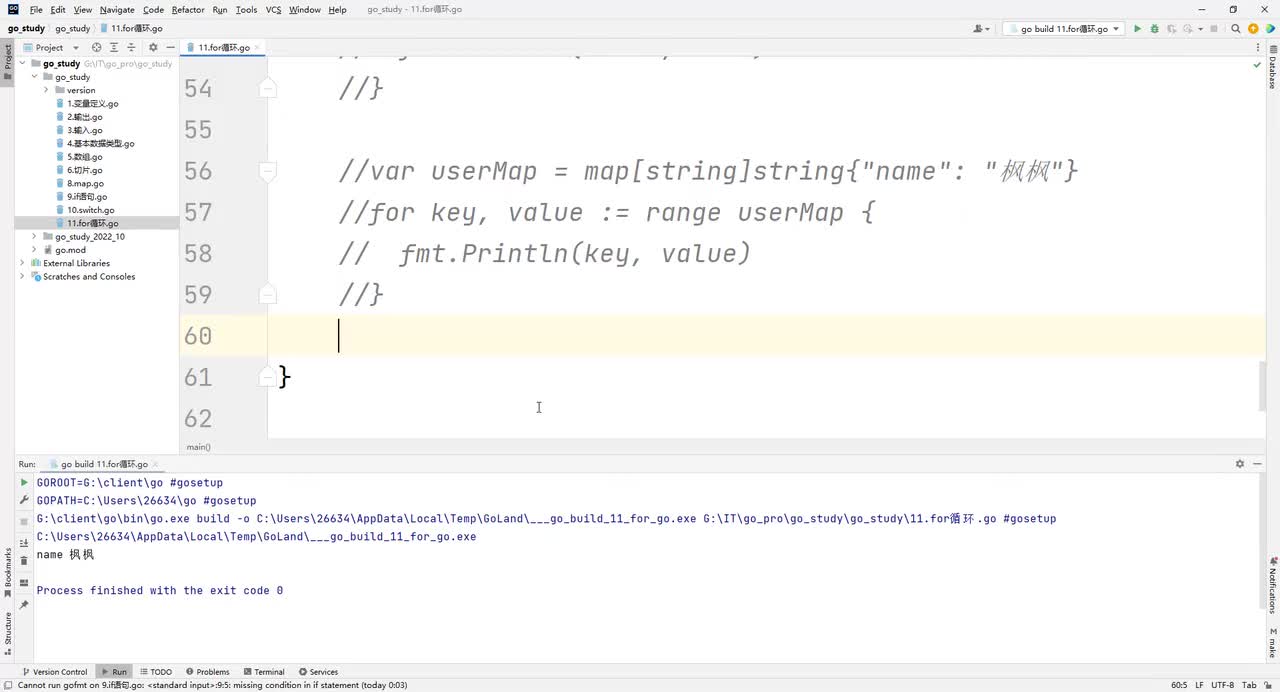1280x692 pixels.
Task: Click Scroll to End icon in Run panel
Action: click(25, 543)
